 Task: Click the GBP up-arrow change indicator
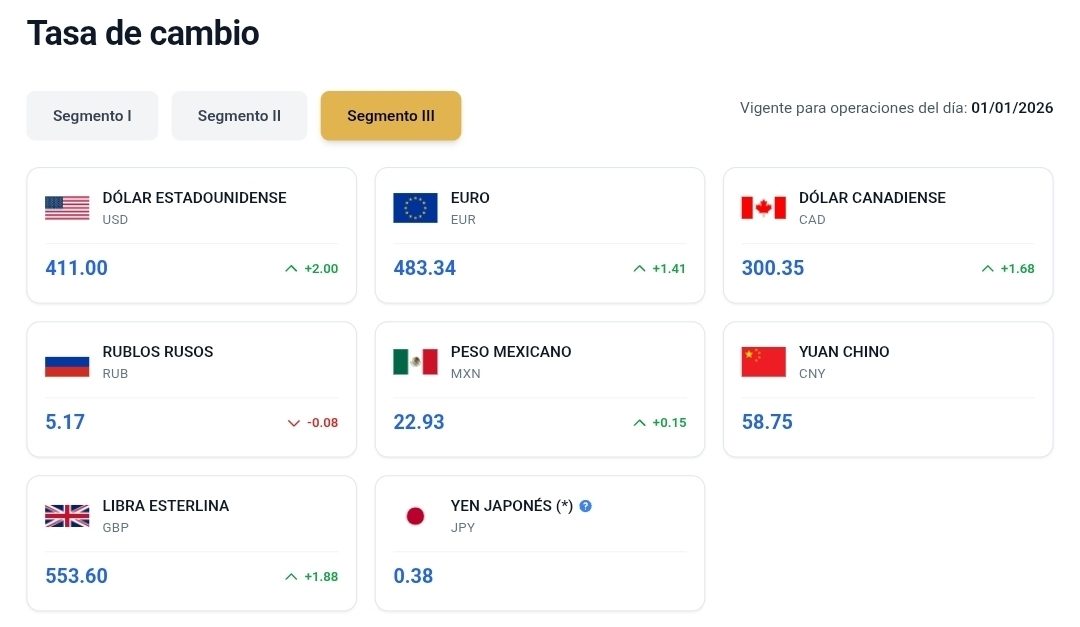[x=292, y=577]
